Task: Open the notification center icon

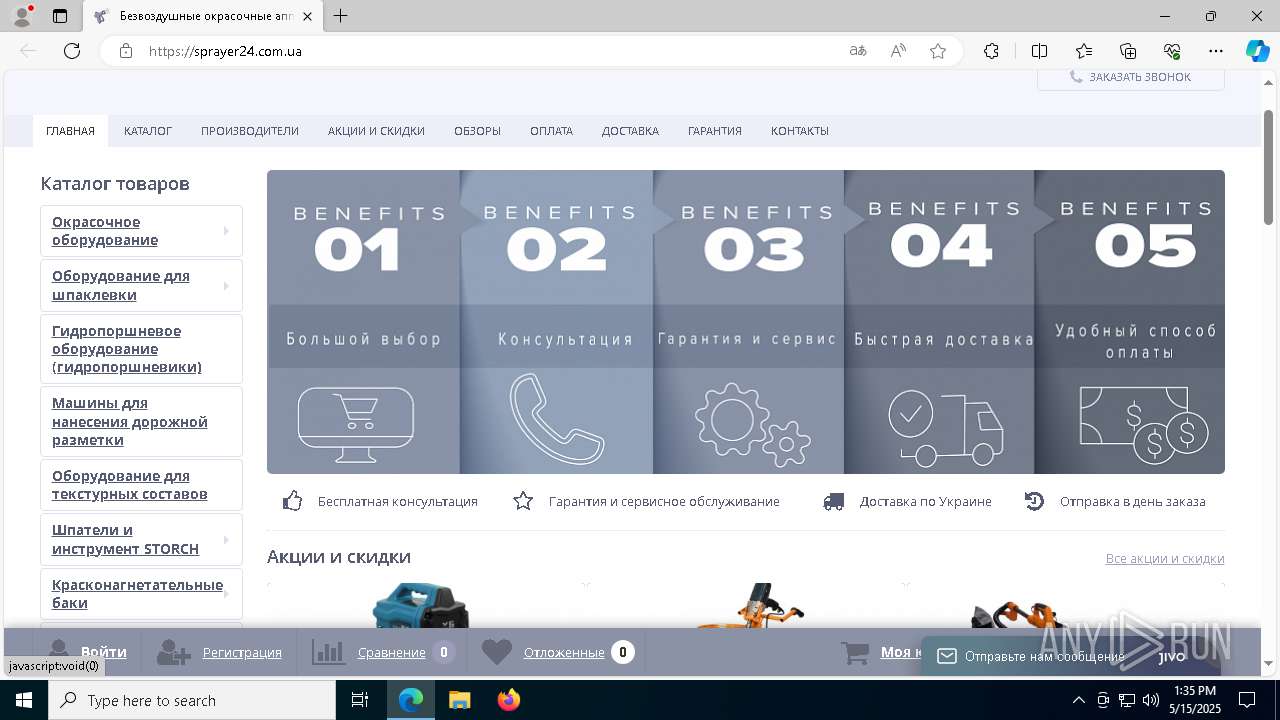Action: 1247,700
